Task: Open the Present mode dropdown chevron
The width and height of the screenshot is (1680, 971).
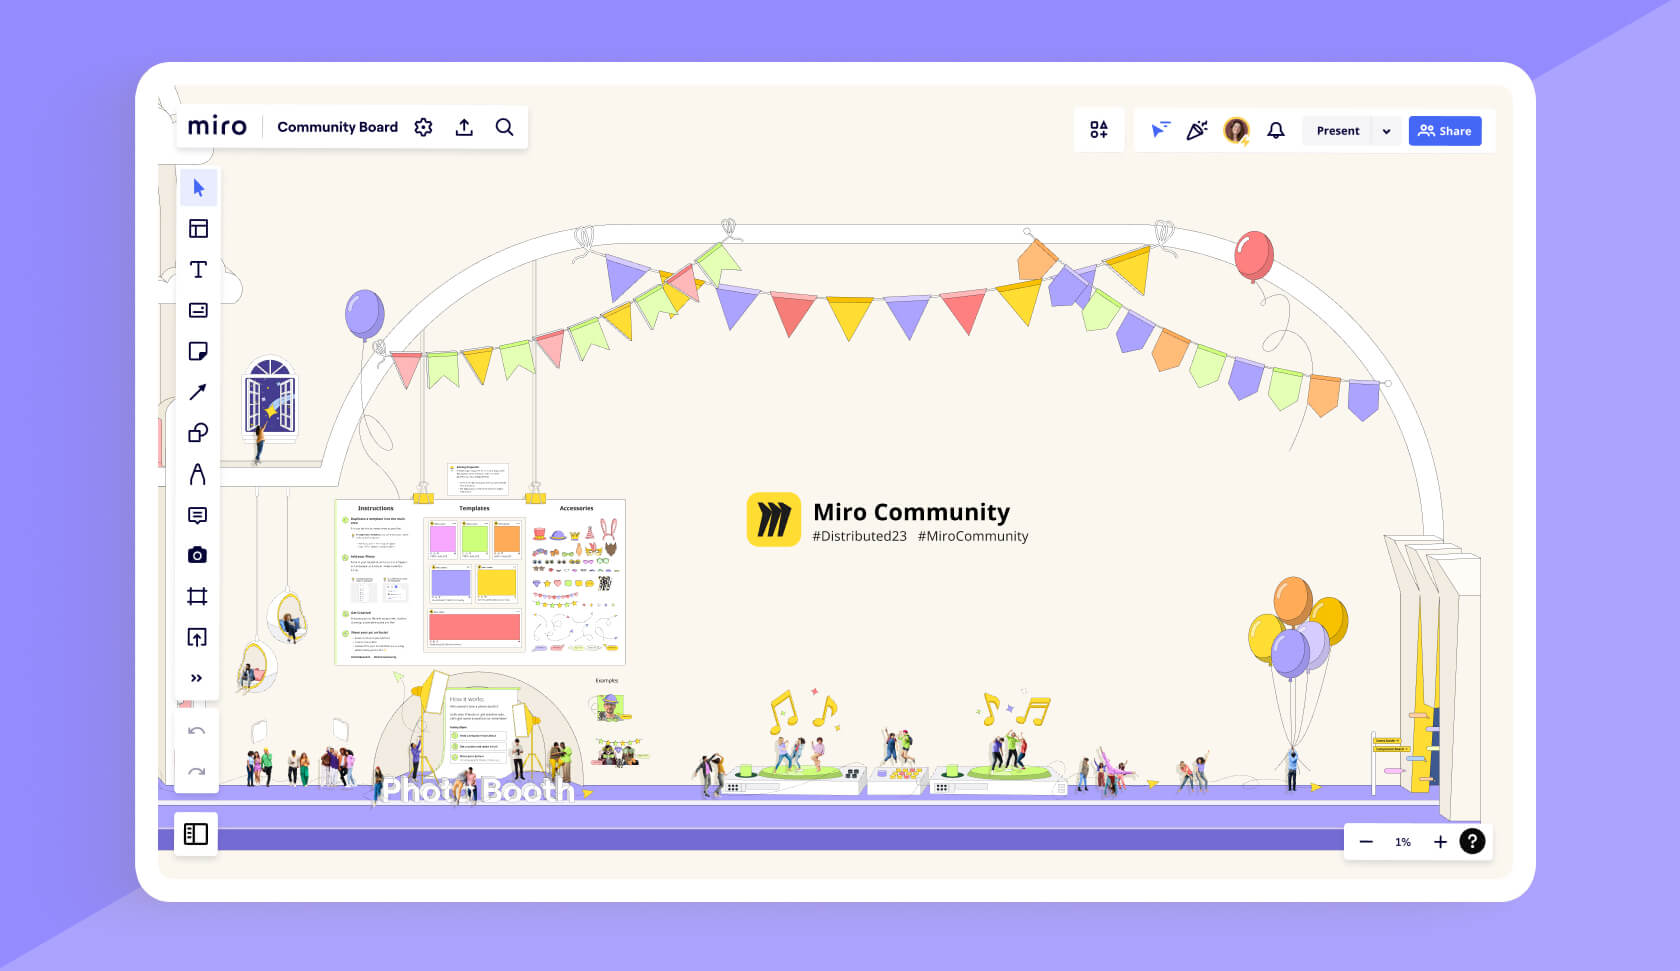Action: (1386, 131)
